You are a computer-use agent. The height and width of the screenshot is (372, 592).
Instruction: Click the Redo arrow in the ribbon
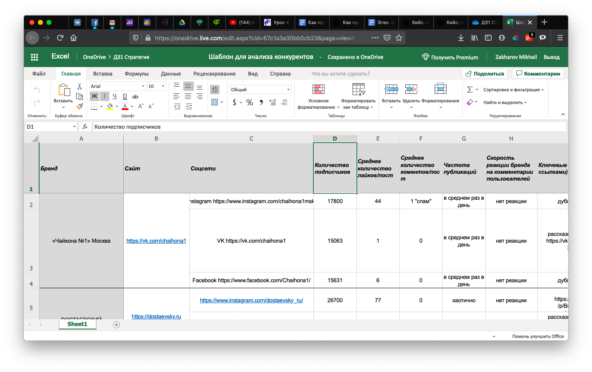pos(37,102)
